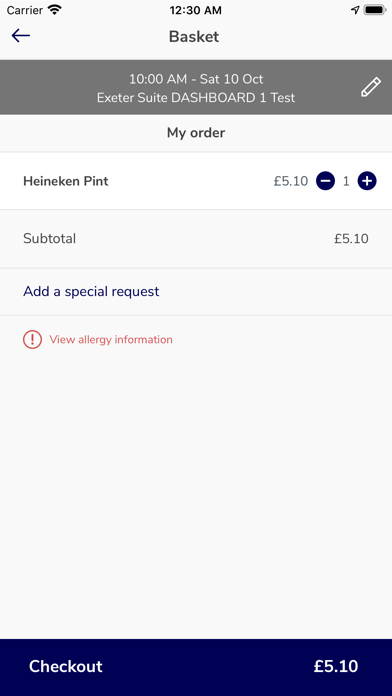Tap the Exeter Suite DASHBOARD 1 Test location
The image size is (392, 696).
pyautogui.click(x=196, y=97)
